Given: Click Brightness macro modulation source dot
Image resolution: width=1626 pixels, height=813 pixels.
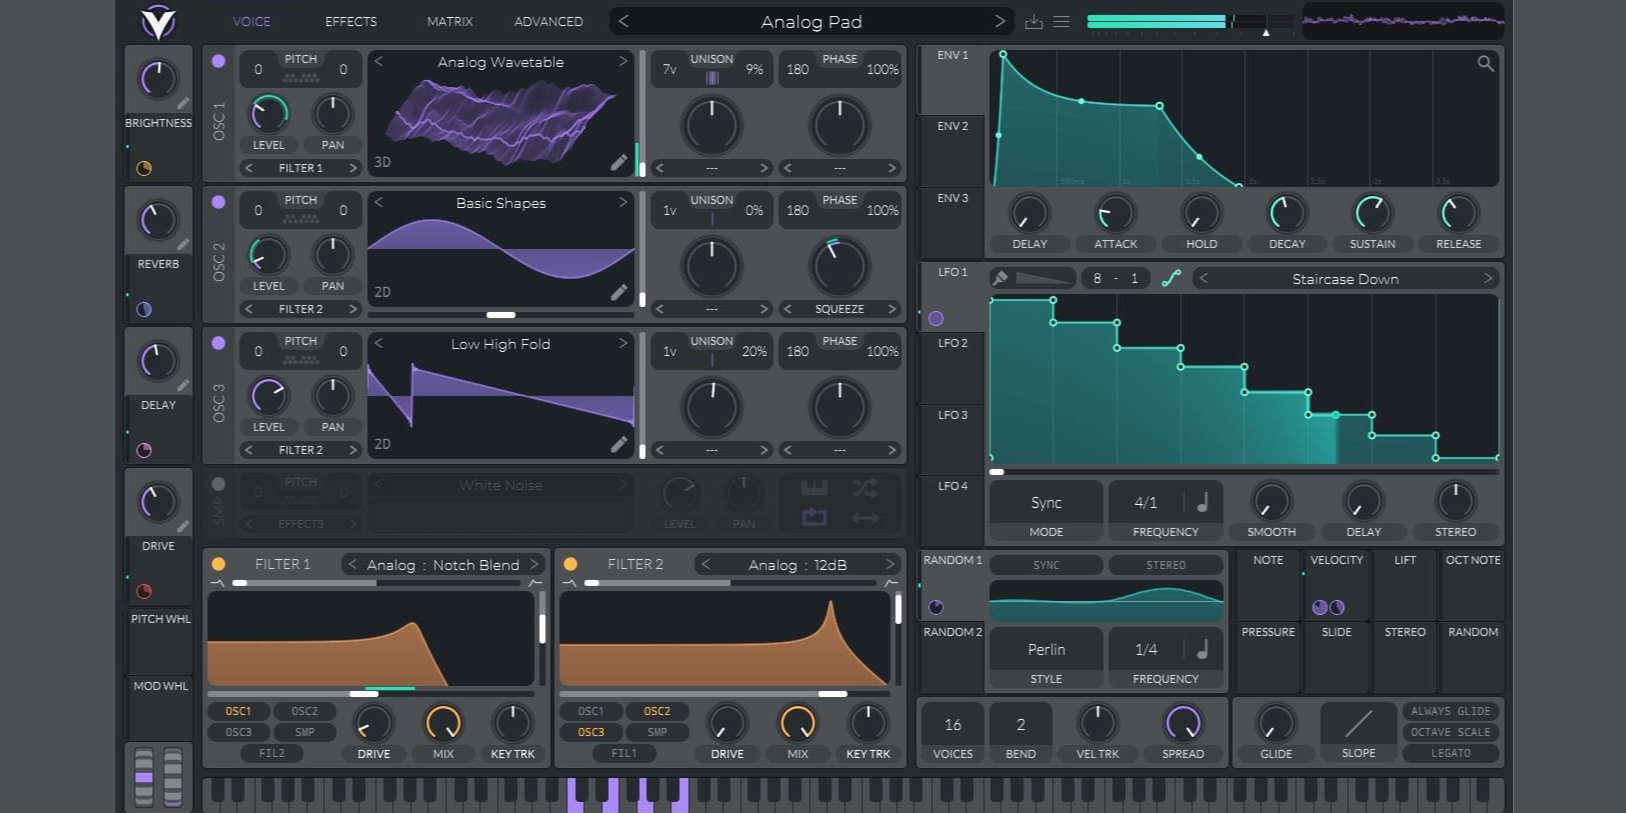Looking at the screenshot, I should pyautogui.click(x=144, y=168).
